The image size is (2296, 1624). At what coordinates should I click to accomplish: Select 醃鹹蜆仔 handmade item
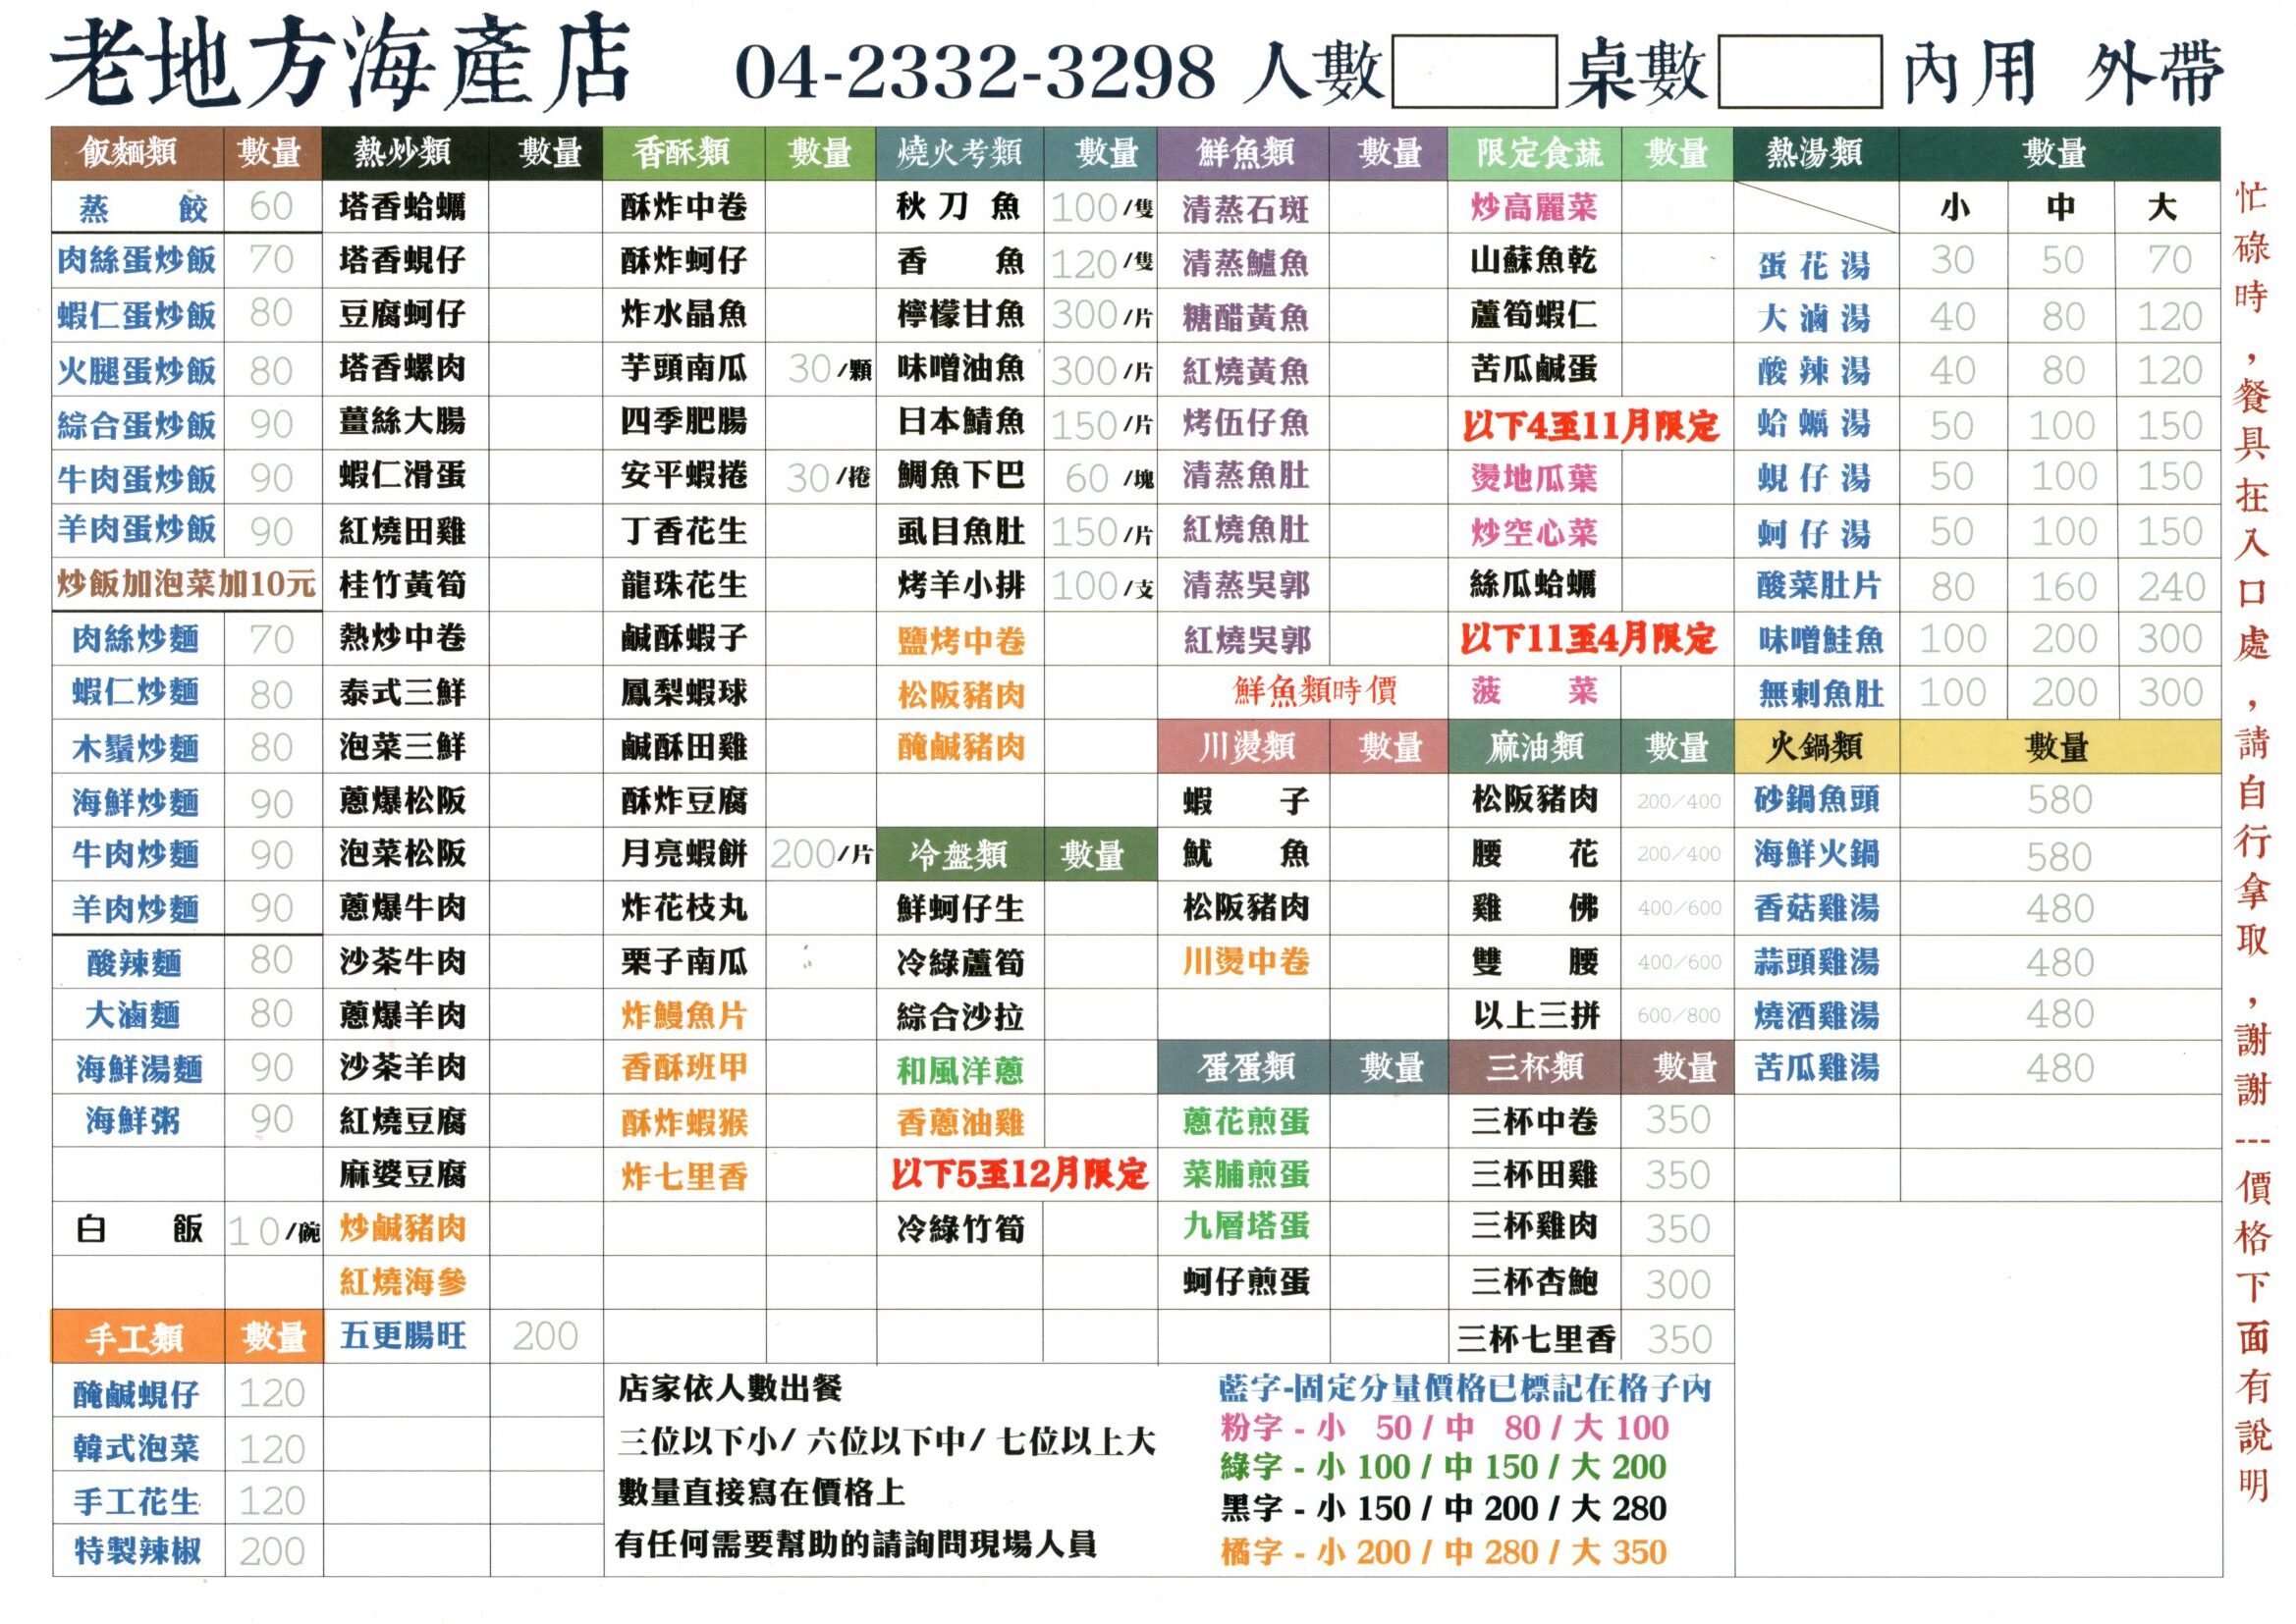[x=136, y=1394]
